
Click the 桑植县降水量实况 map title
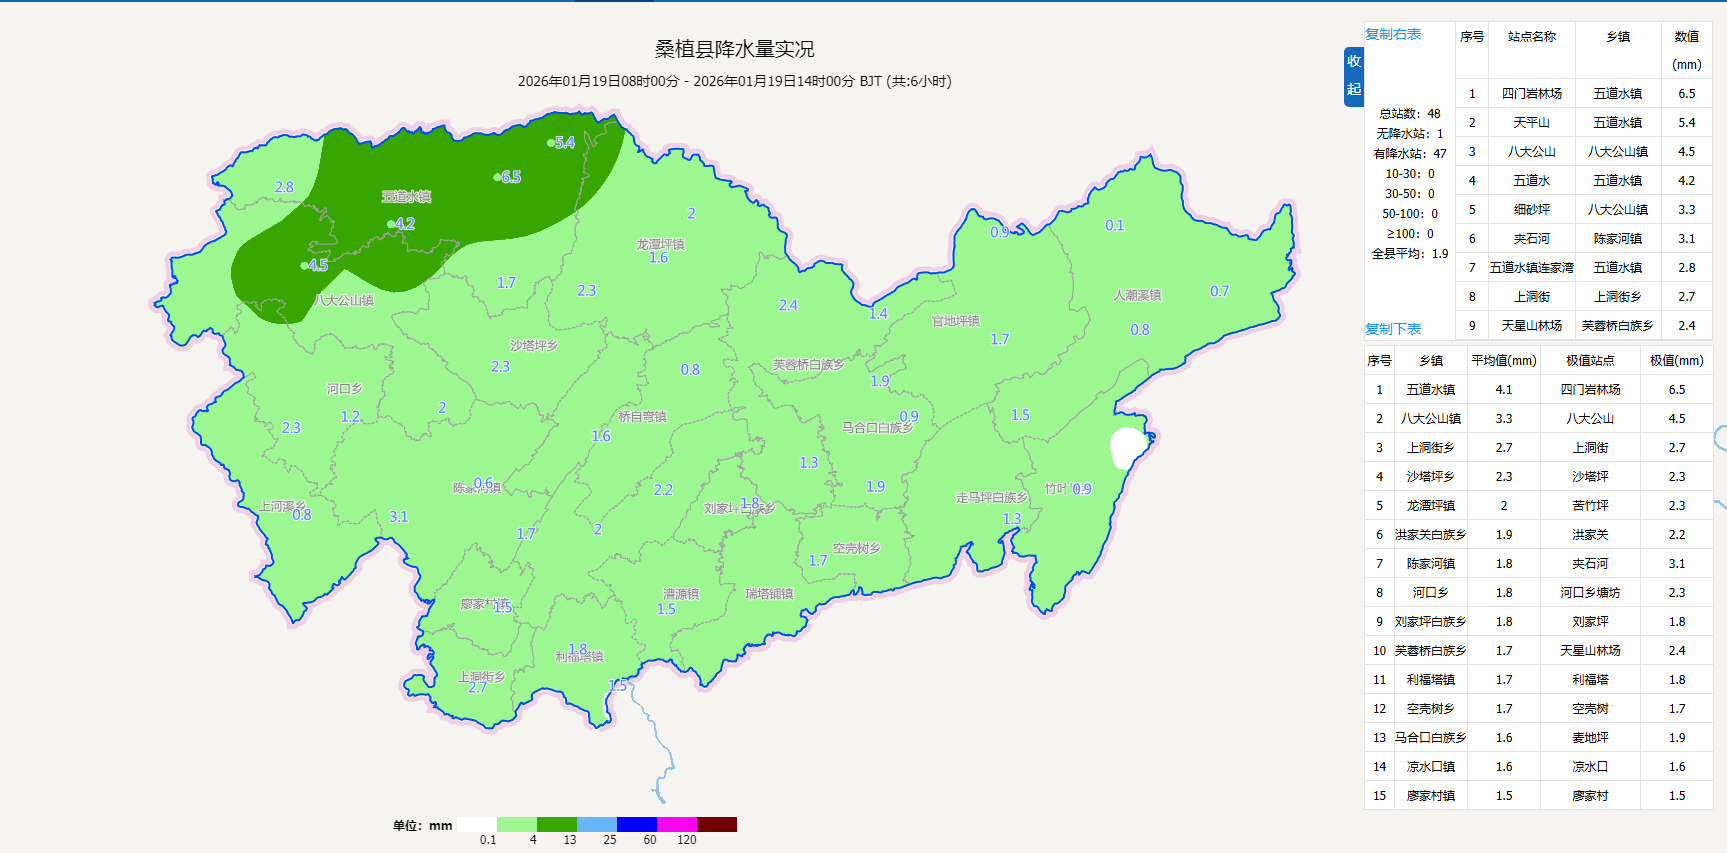734,49
